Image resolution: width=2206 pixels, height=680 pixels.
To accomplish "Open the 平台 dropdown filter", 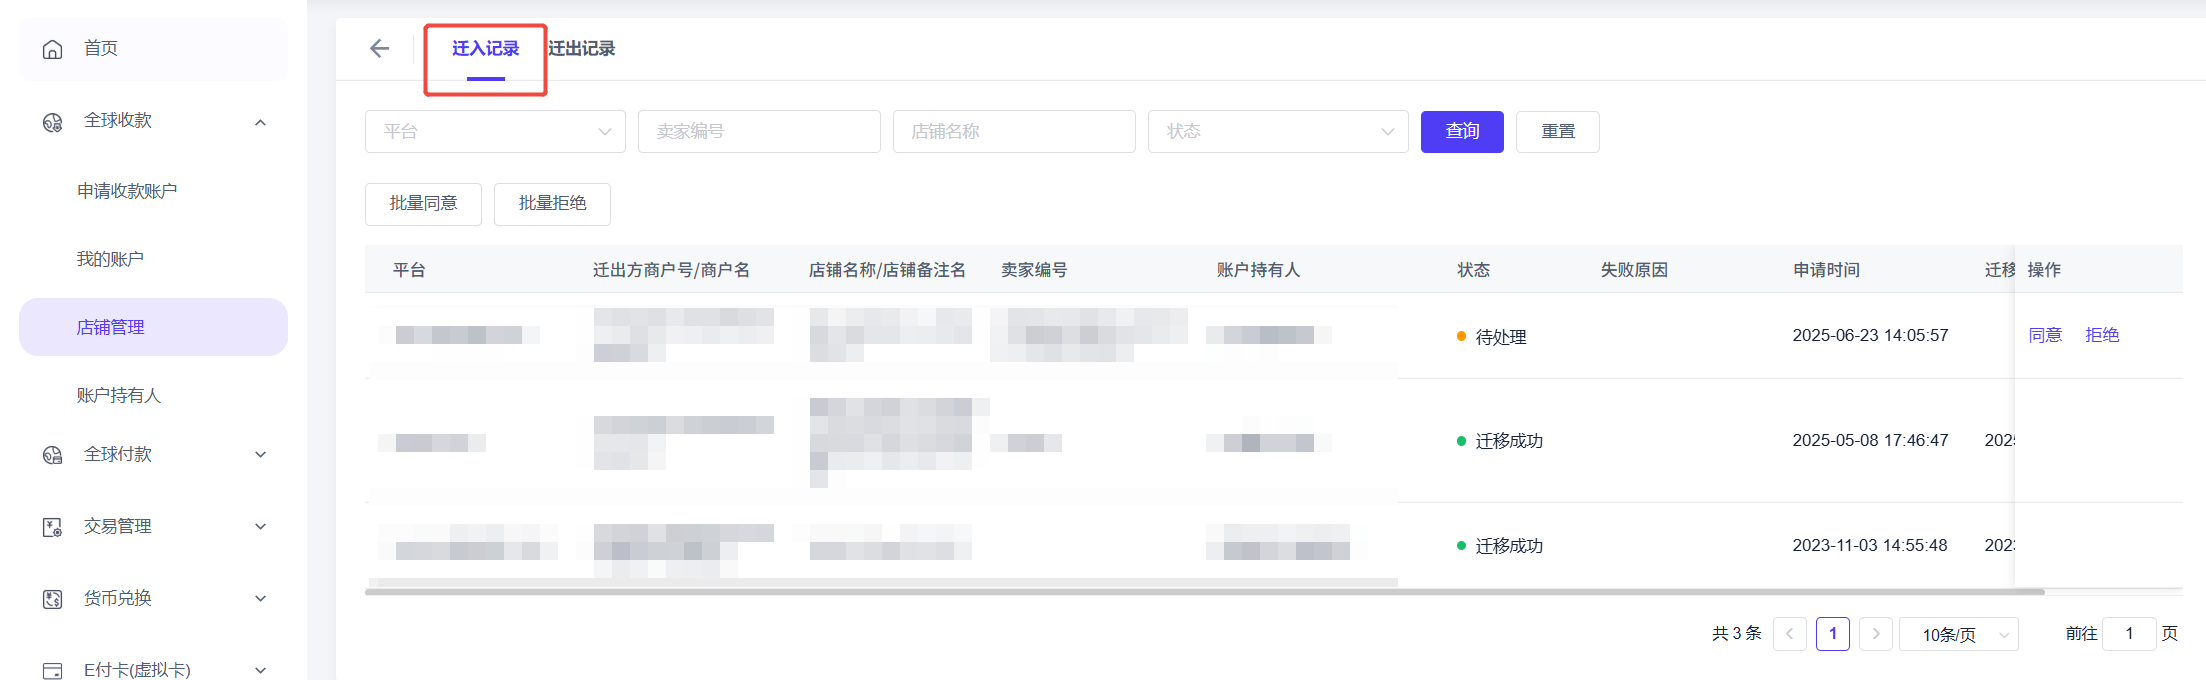I will (x=495, y=132).
